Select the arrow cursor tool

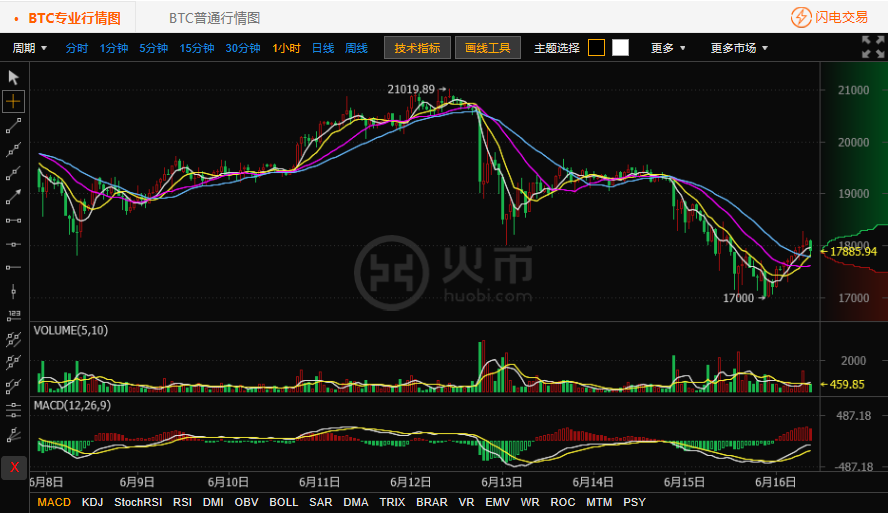point(14,77)
